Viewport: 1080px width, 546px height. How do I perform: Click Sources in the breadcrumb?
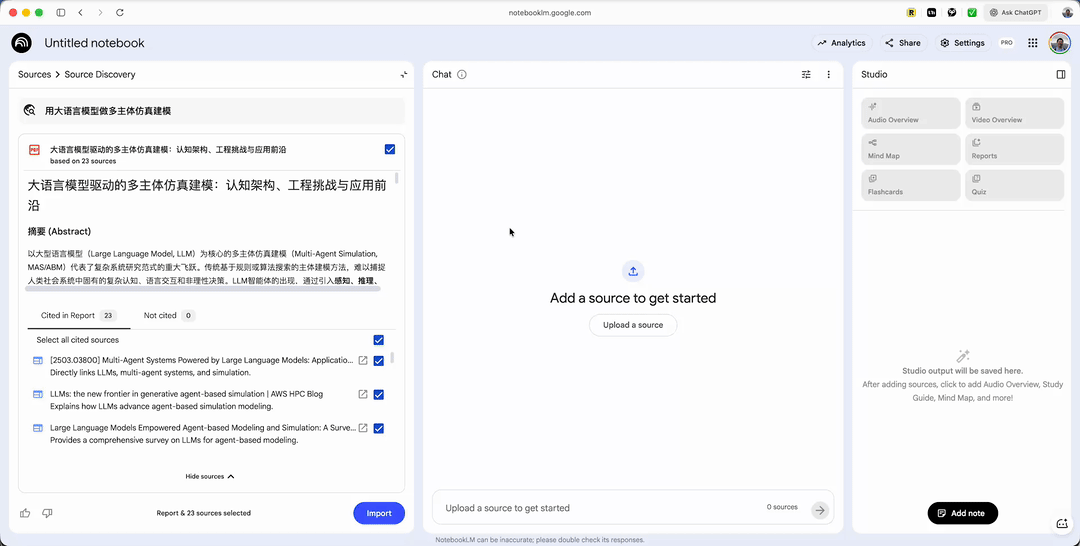[x=34, y=74]
